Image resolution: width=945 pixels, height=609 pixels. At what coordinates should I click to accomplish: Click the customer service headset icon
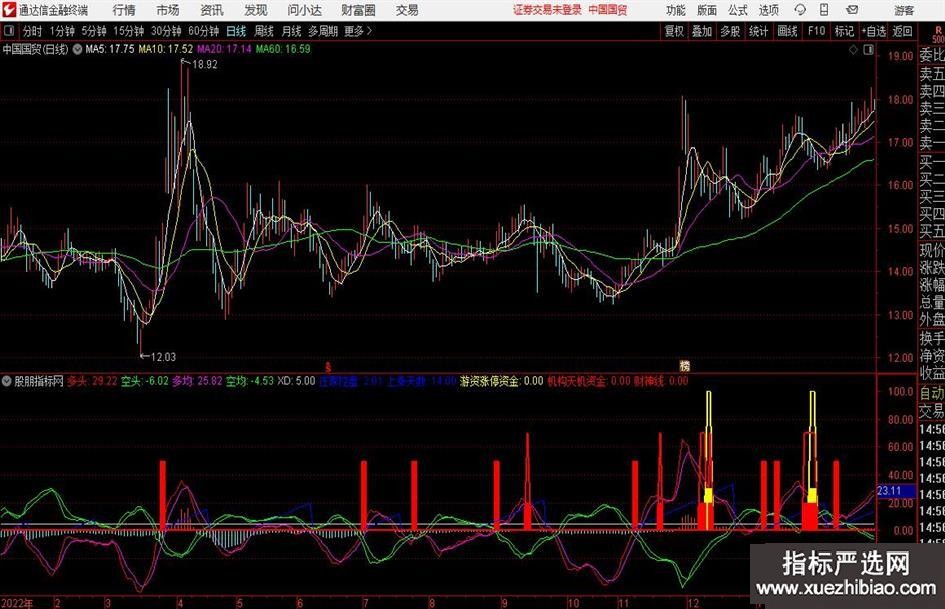pos(800,10)
